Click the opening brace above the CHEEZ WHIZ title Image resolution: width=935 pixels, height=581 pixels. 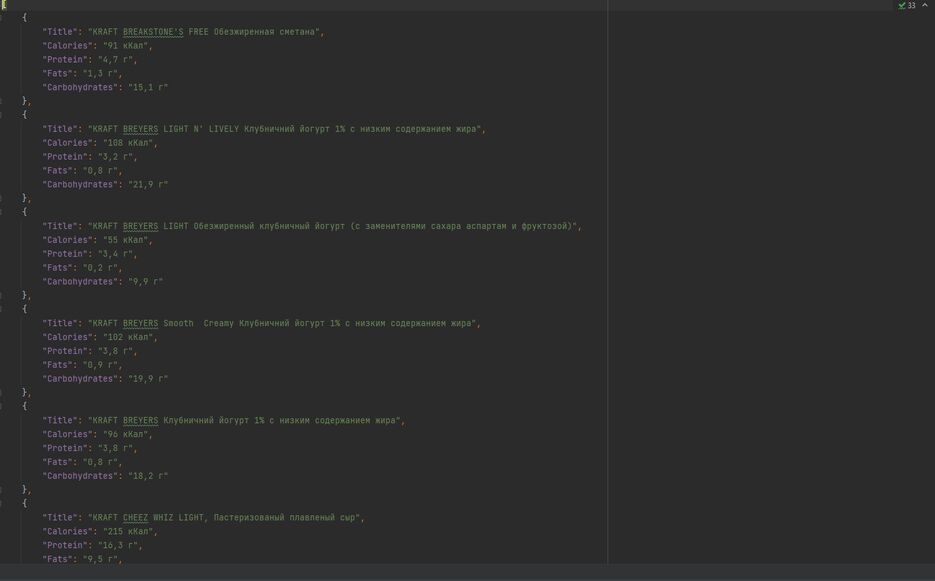(24, 503)
